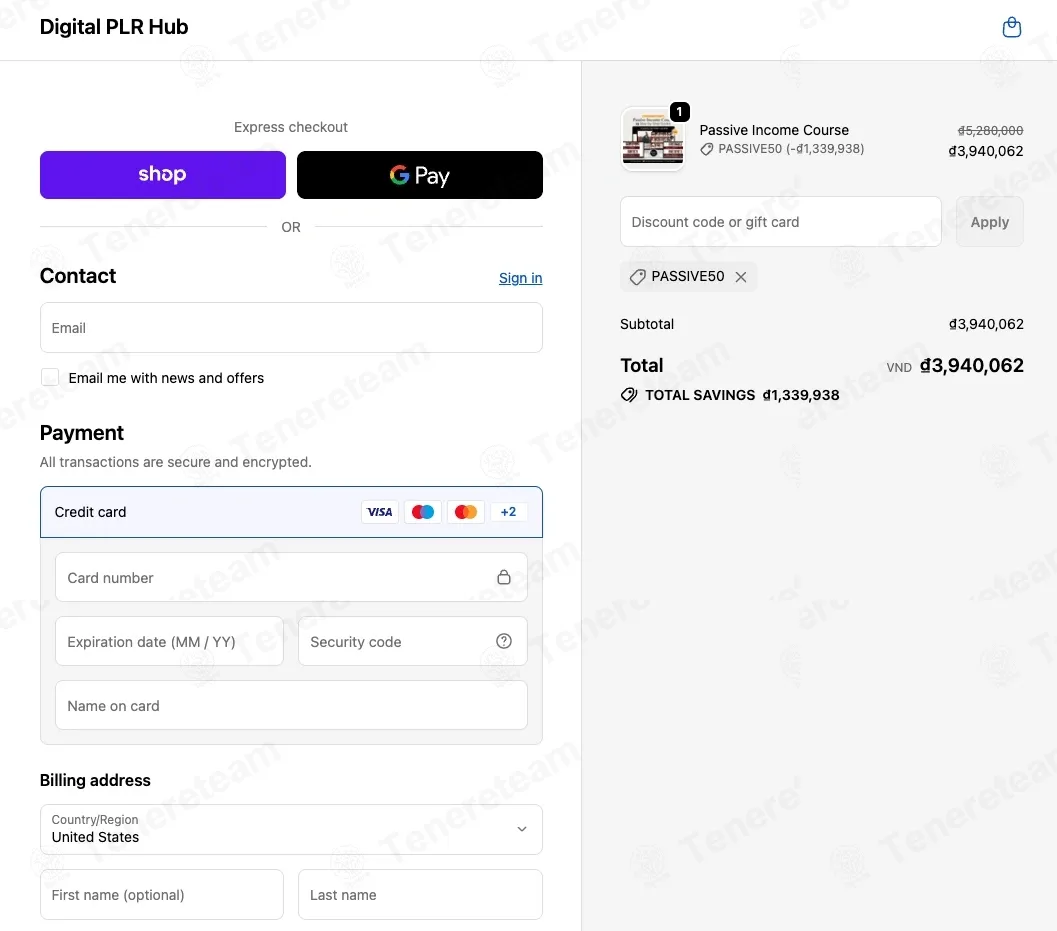Select the Credit card payment option
Viewport: 1057px width, 931px height.
click(x=291, y=512)
